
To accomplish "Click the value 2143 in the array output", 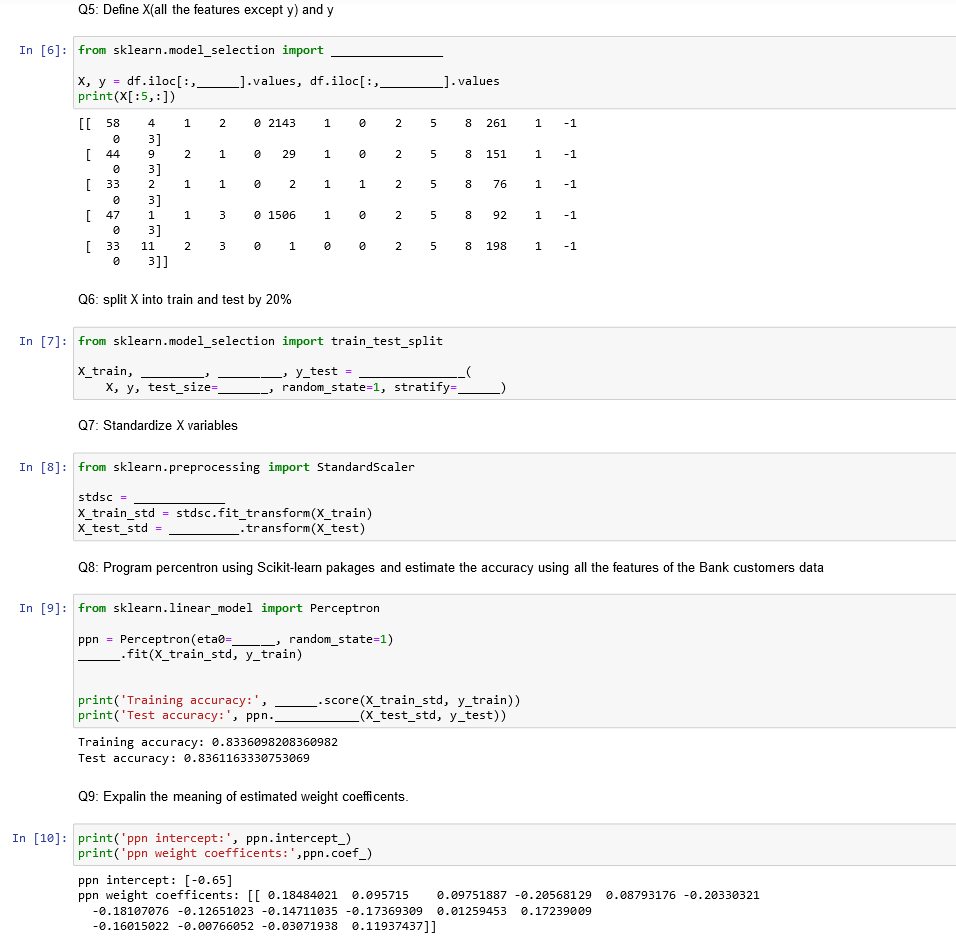I will point(282,123).
